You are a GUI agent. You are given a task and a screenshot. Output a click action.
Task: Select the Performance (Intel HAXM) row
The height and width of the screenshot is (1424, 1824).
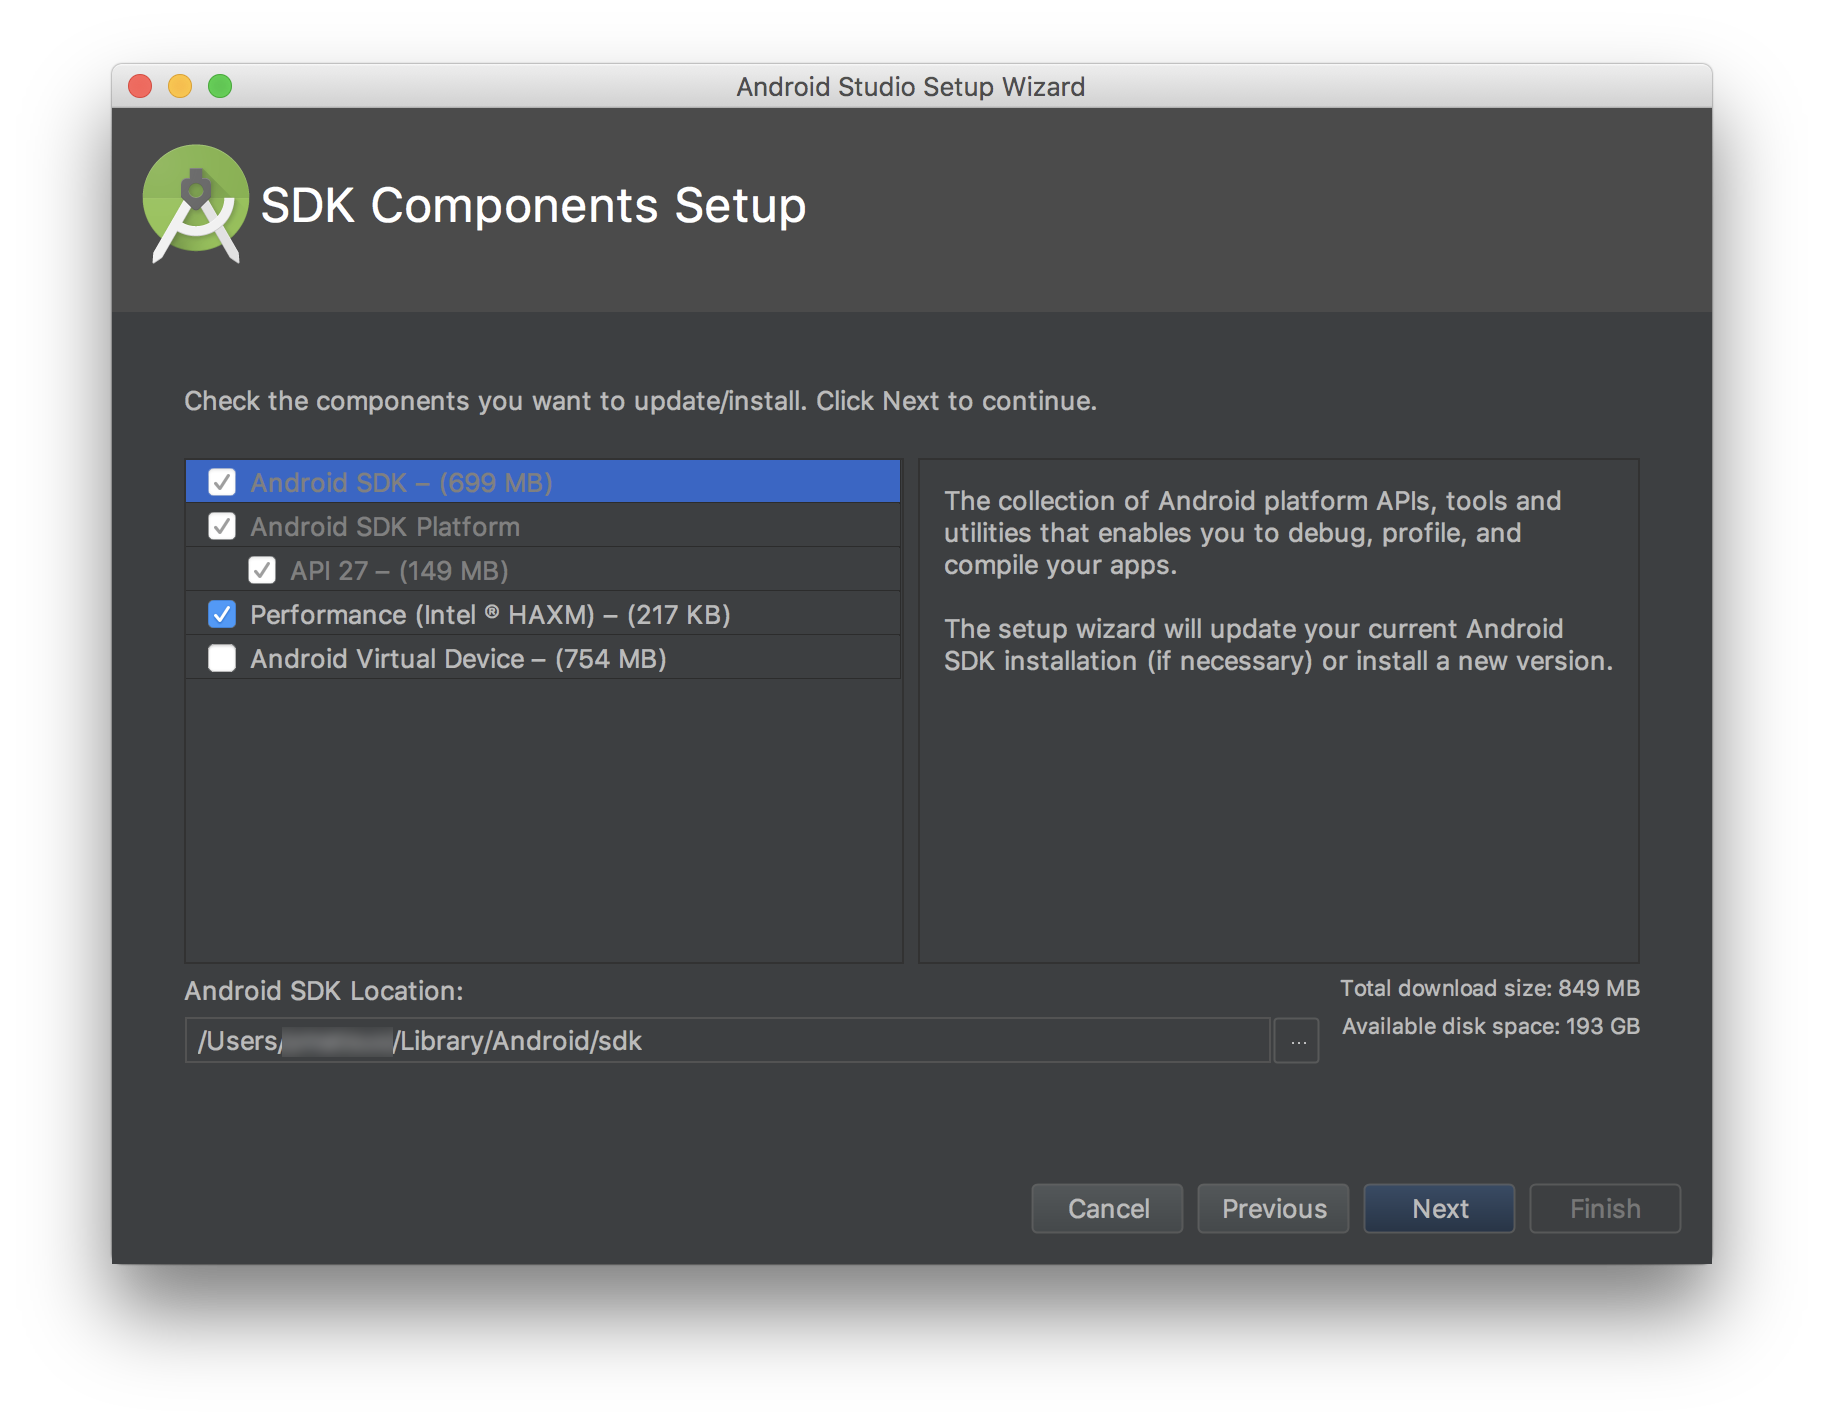pyautogui.click(x=543, y=614)
